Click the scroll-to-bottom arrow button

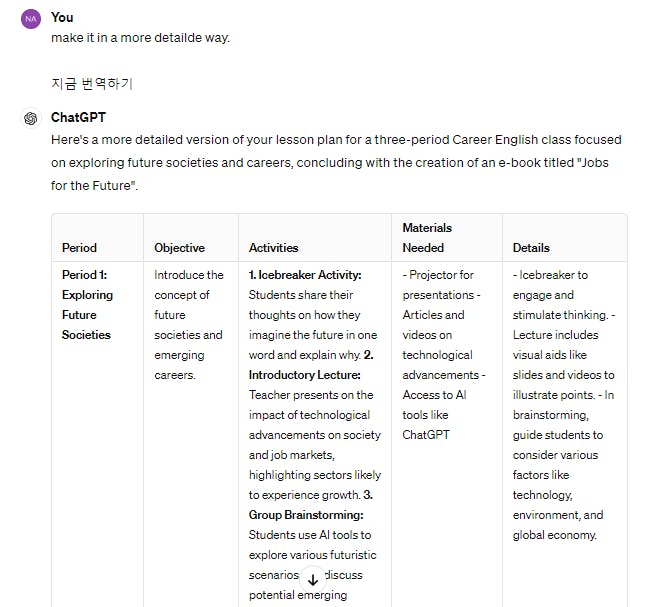click(x=313, y=578)
